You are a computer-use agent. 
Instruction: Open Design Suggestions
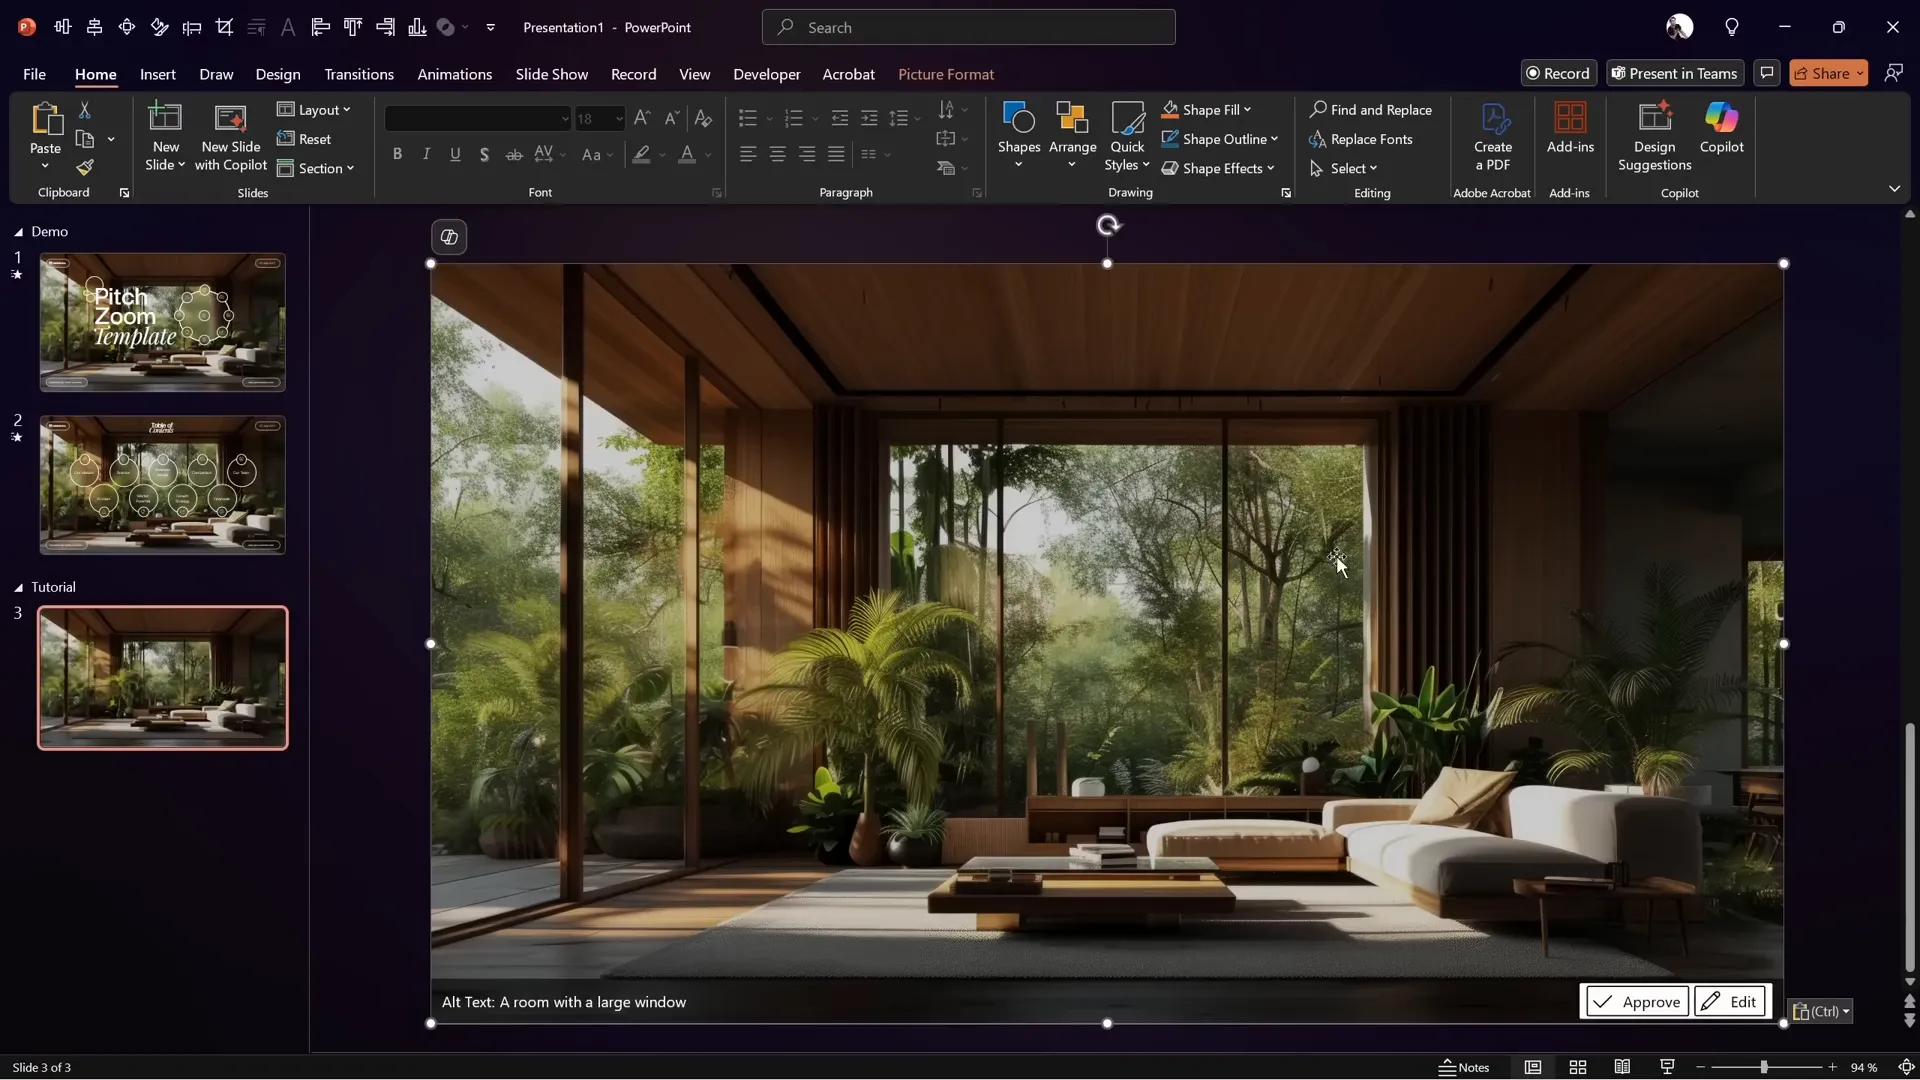click(x=1655, y=133)
